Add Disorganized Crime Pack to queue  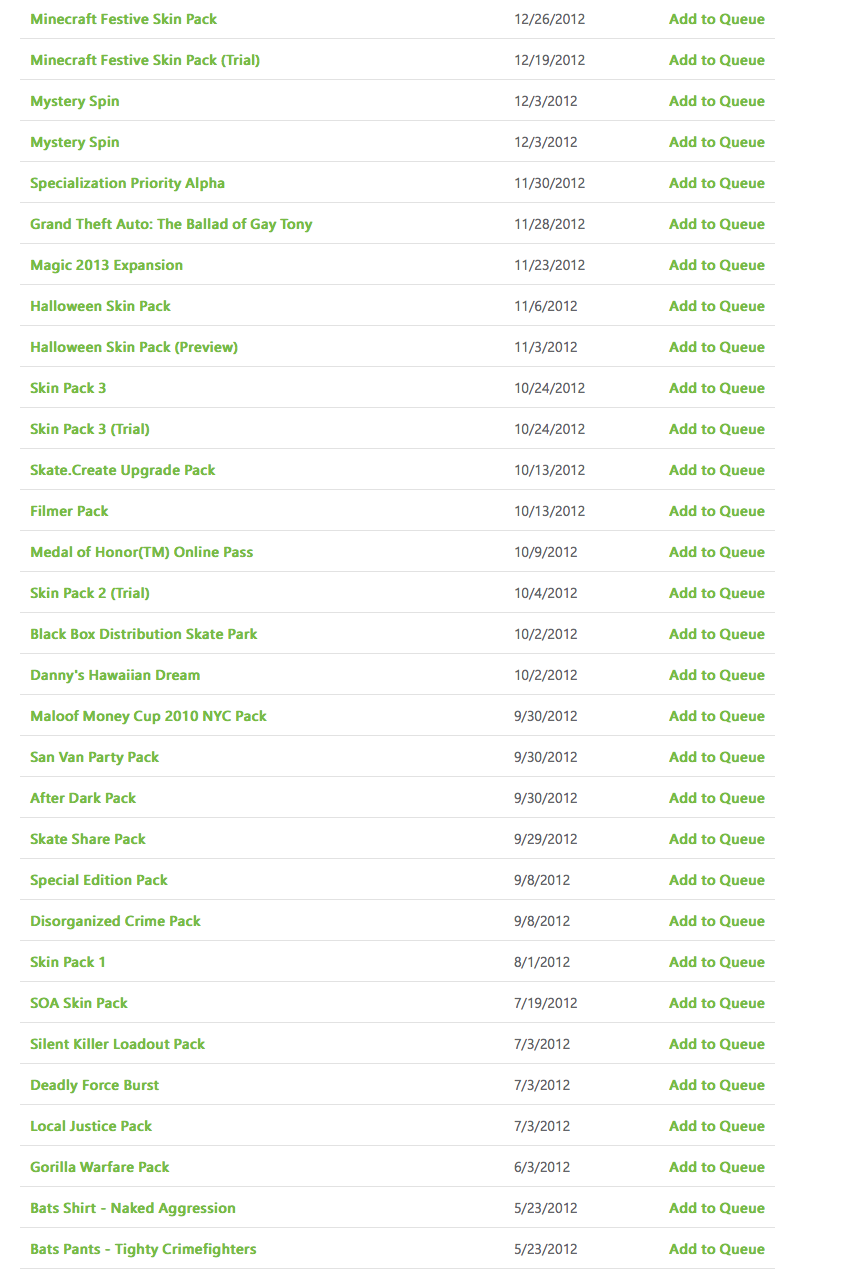[717, 921]
